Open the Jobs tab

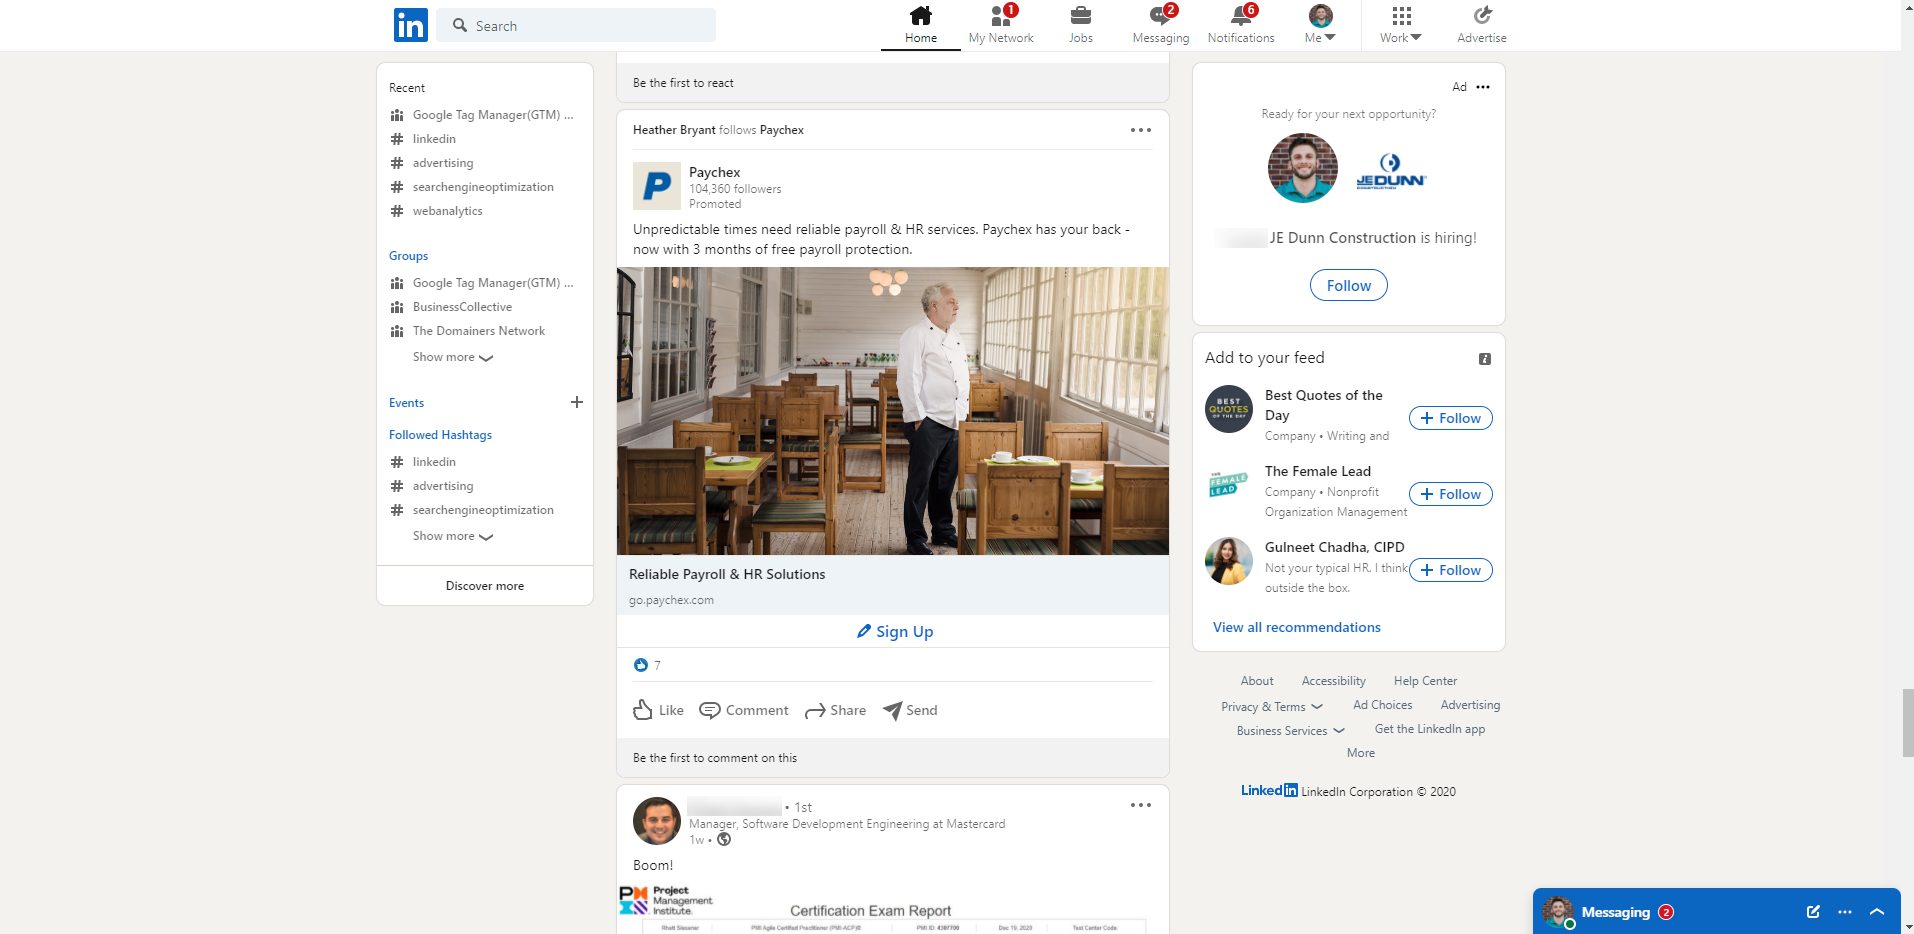[1080, 25]
